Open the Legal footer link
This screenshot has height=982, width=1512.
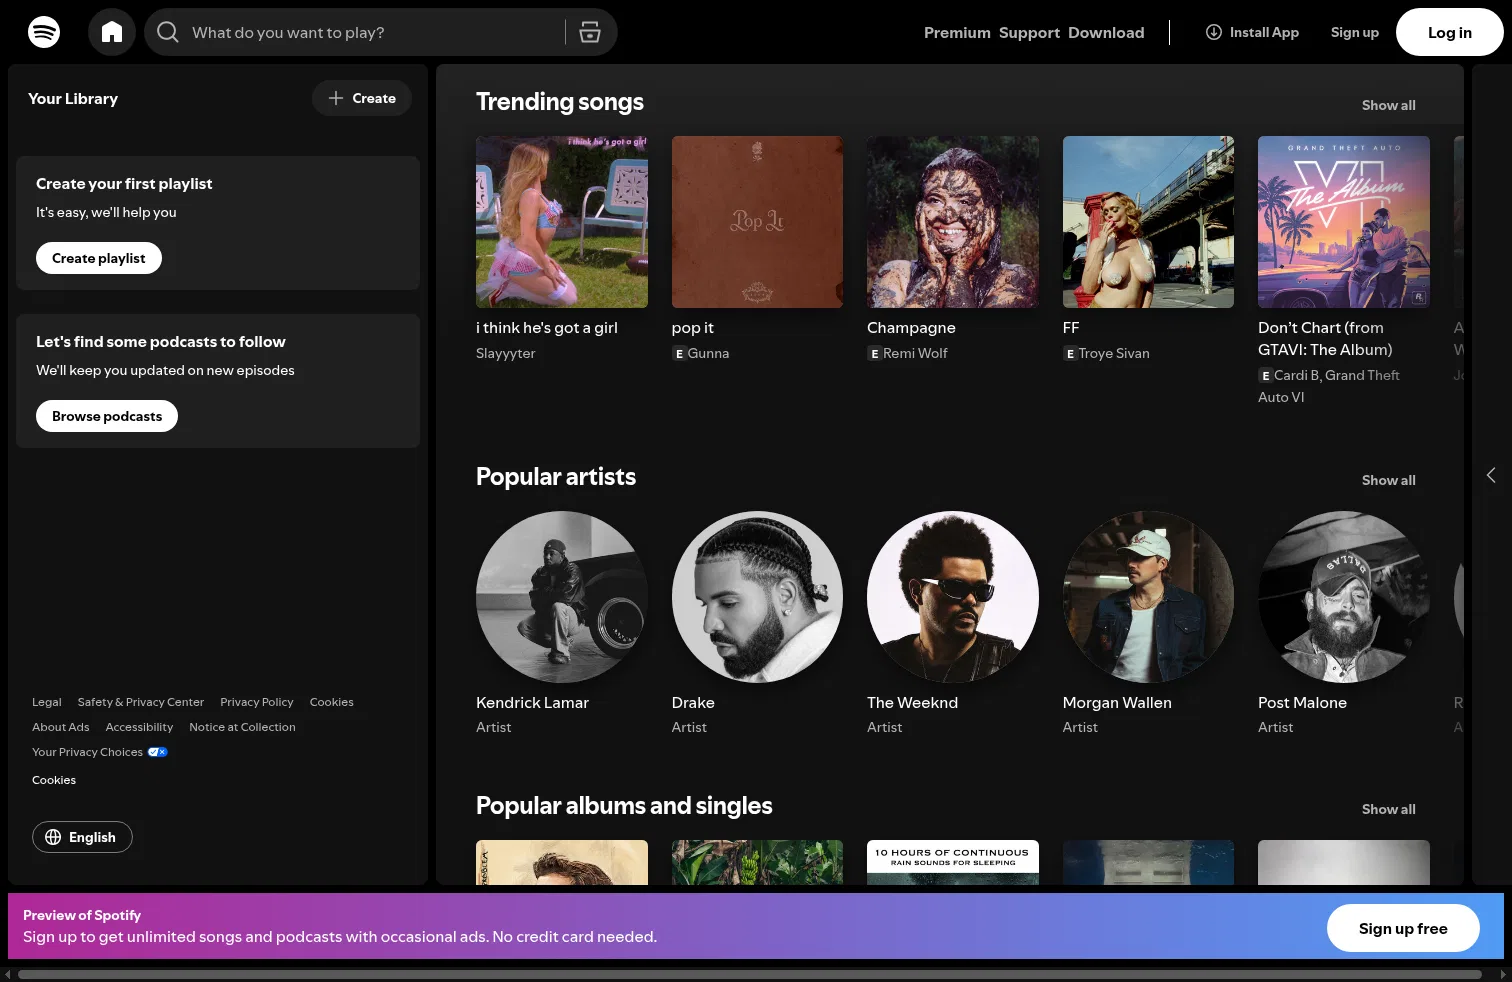[x=47, y=702]
